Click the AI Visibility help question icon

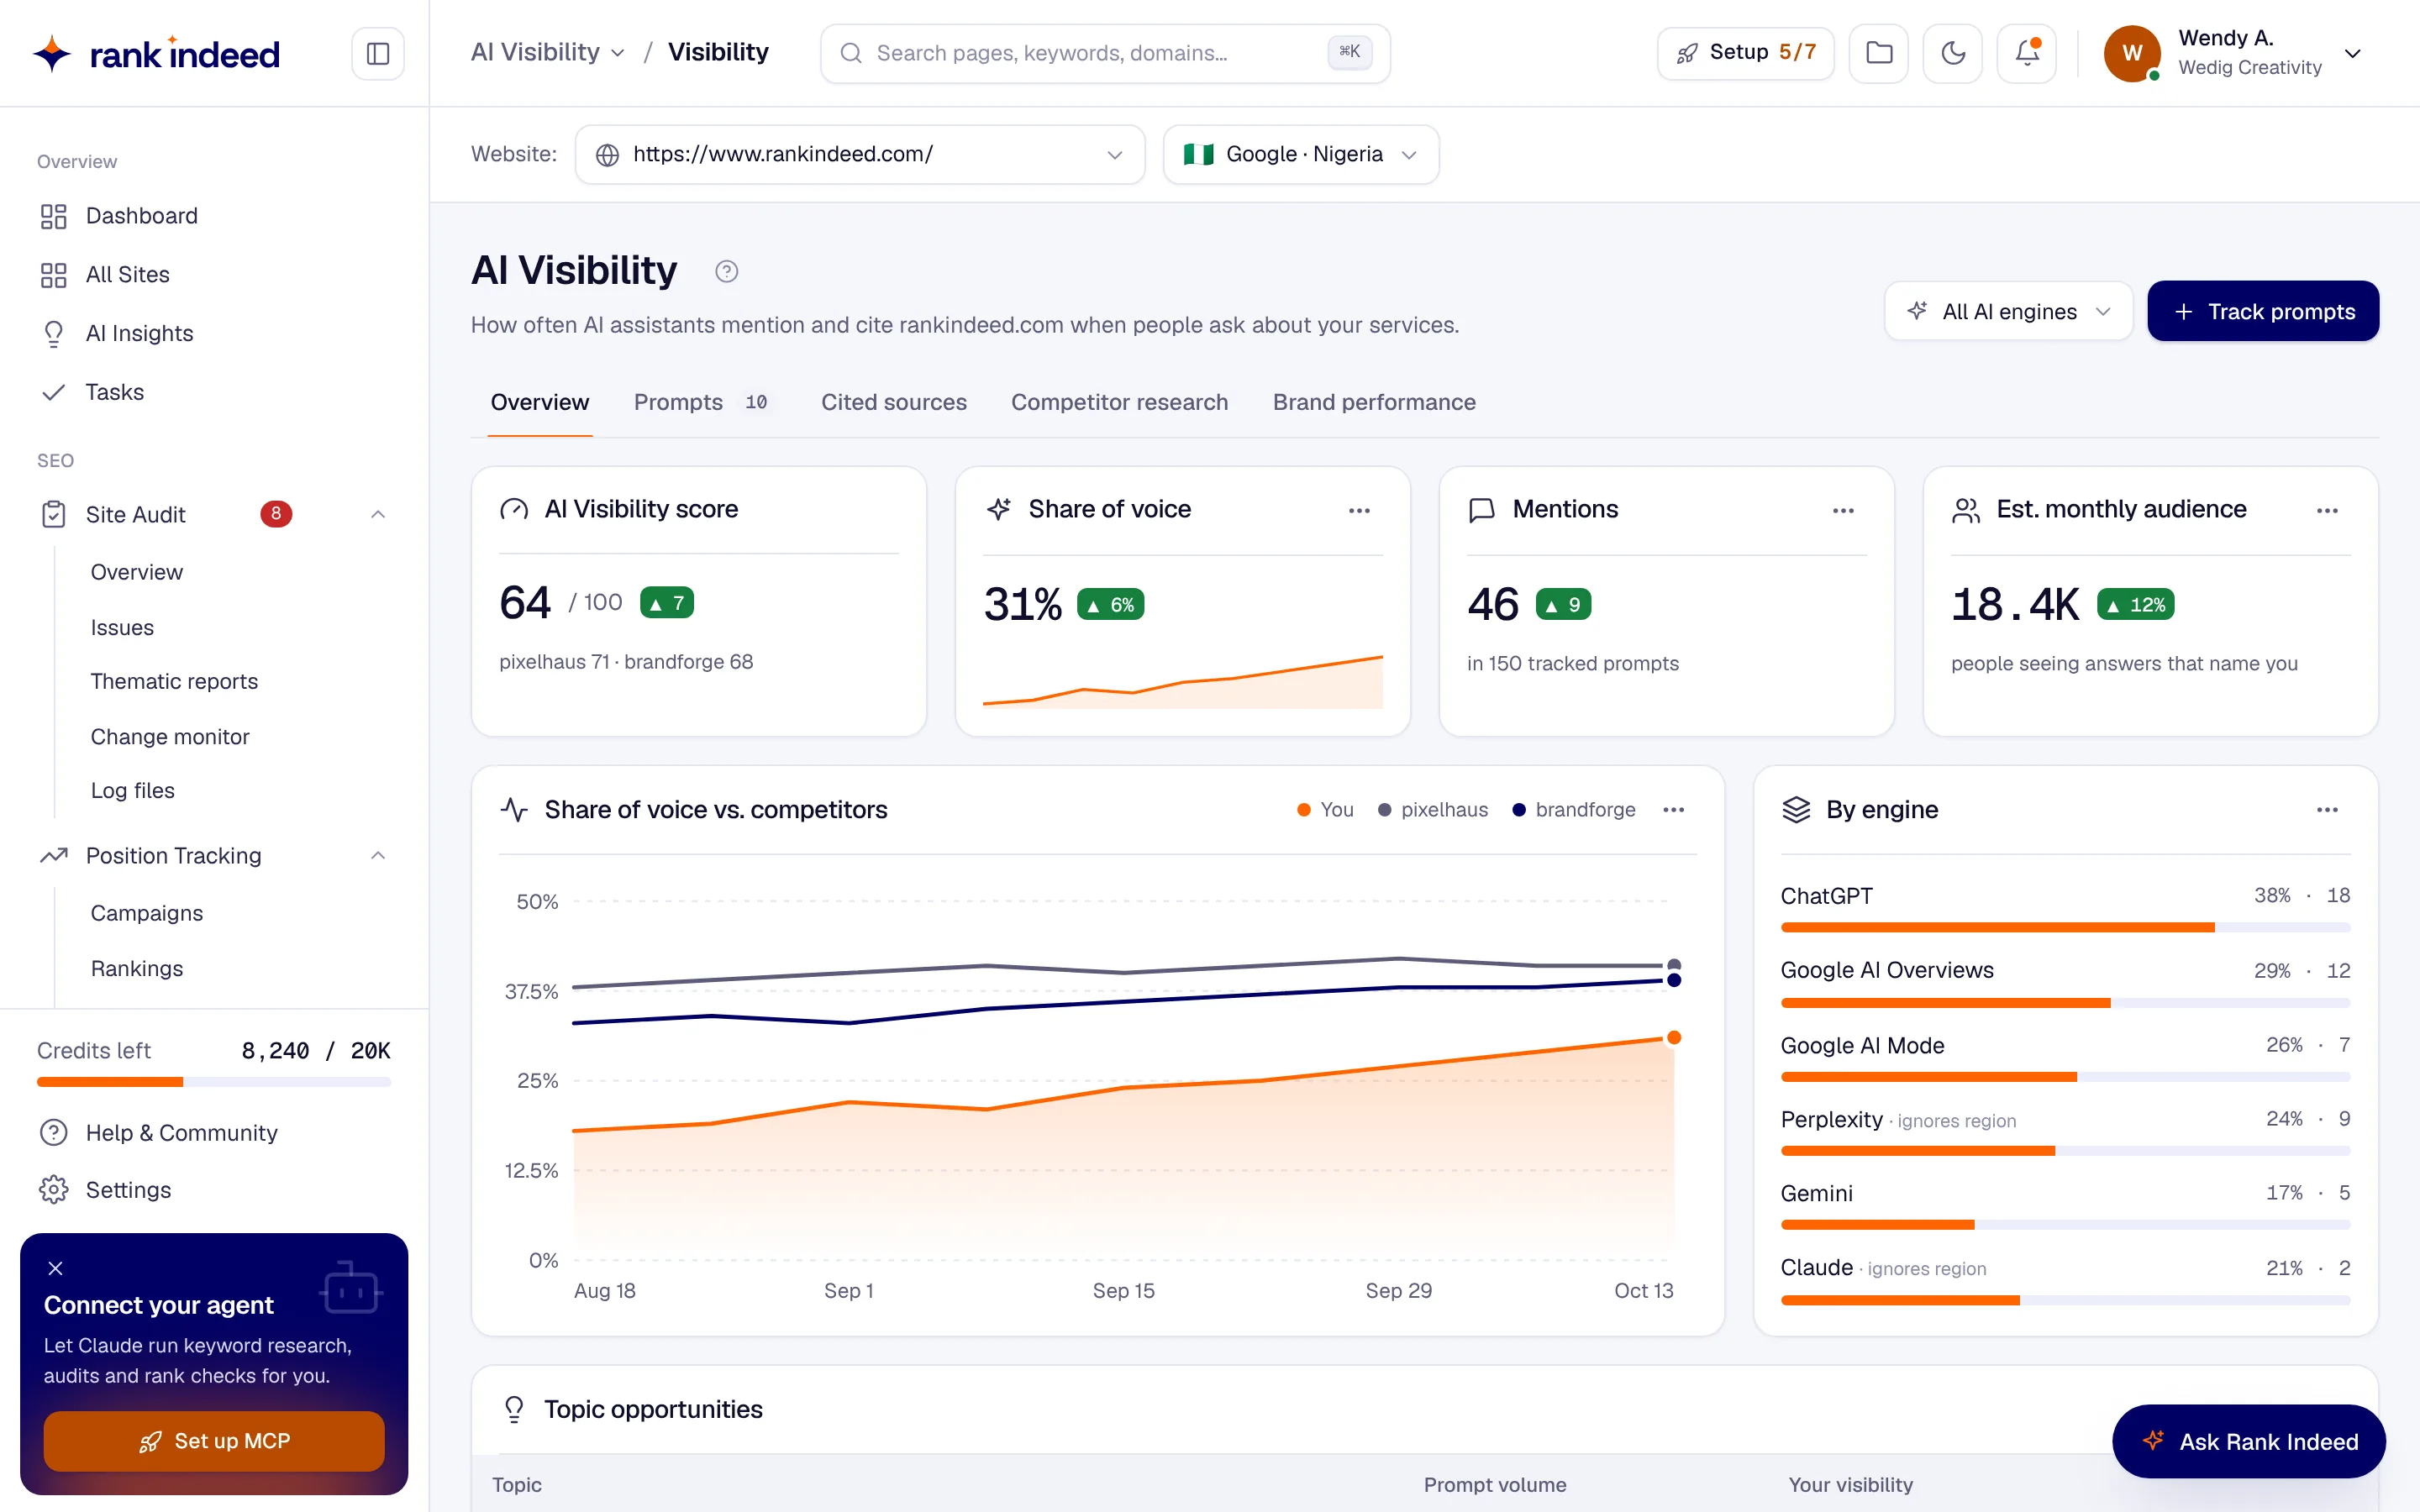[727, 271]
